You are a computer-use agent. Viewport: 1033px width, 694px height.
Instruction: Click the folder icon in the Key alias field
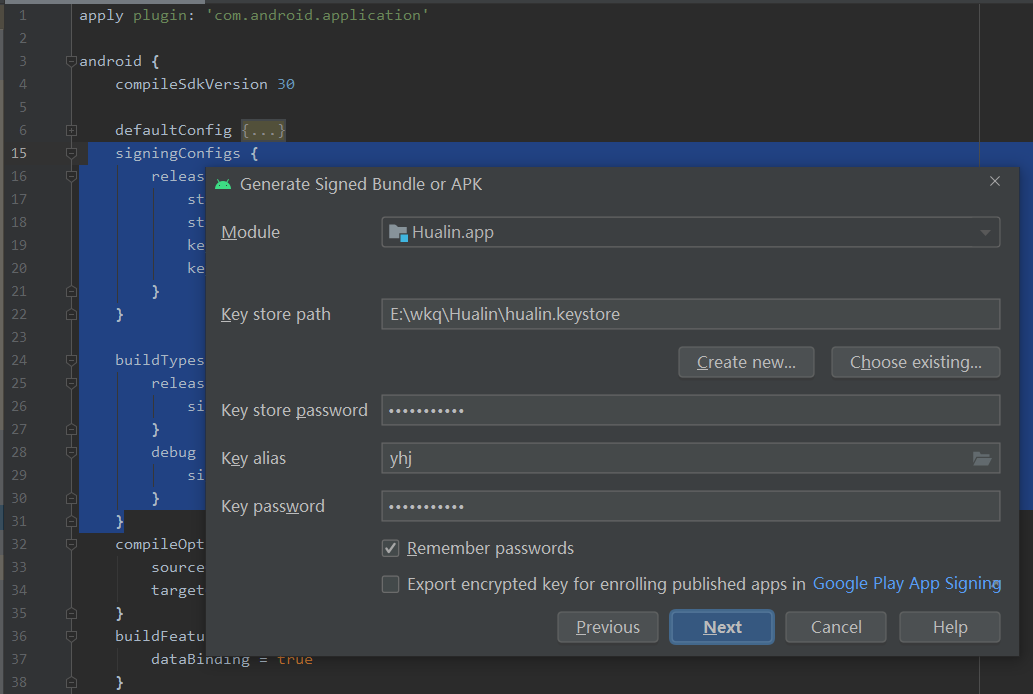pos(982,458)
